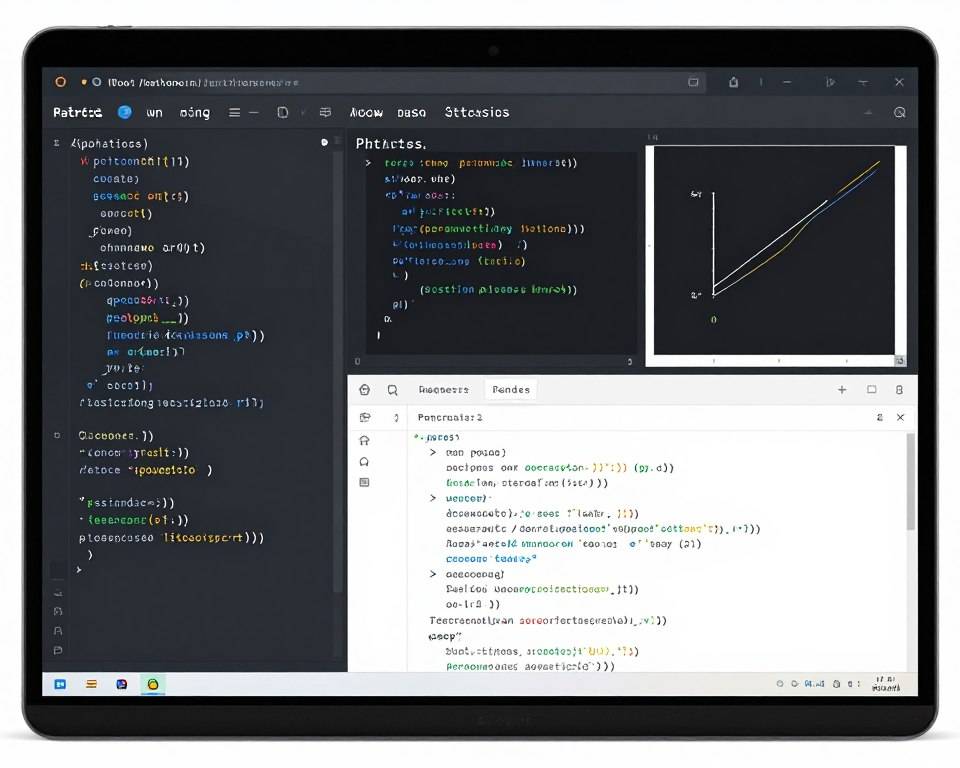Switch to the Pandes tab in the console

click(x=511, y=389)
